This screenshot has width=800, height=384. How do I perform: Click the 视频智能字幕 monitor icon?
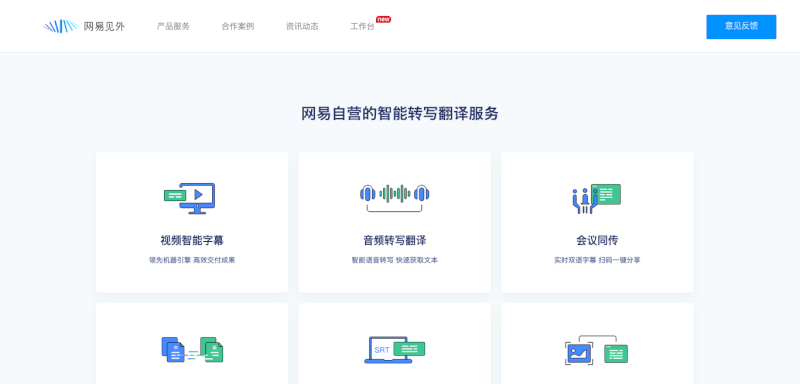[x=190, y=198]
